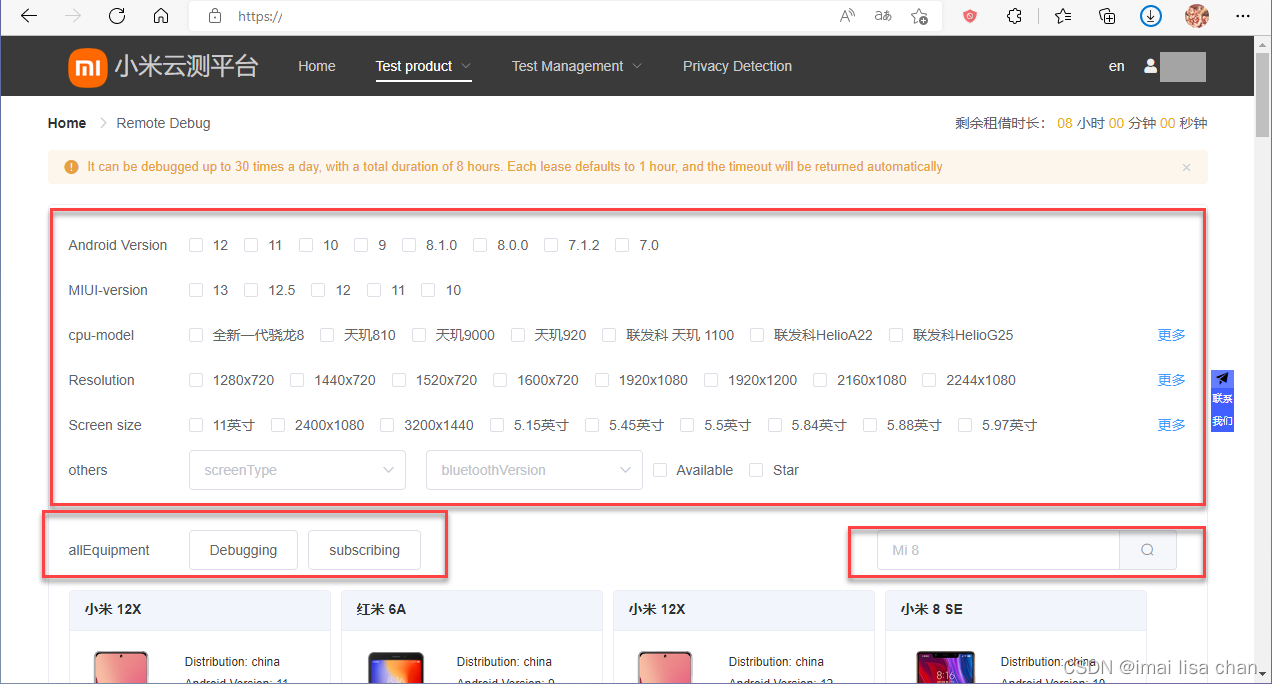Focus the Mi 8 search field
This screenshot has height=684, width=1272.
998,550
